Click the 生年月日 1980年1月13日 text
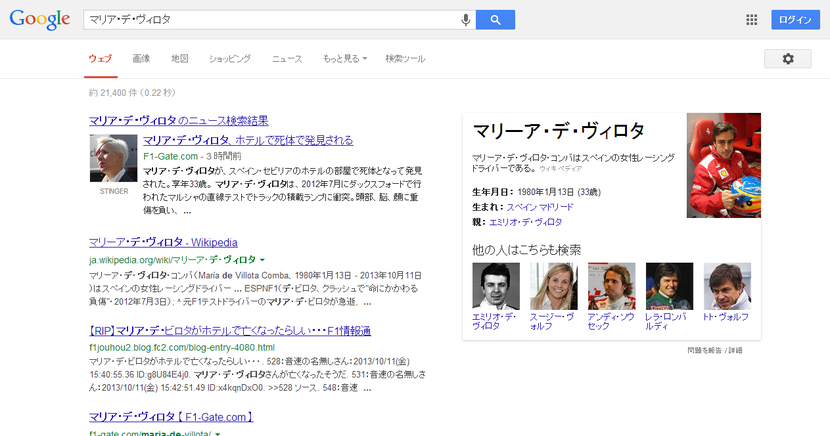This screenshot has width=830, height=436. [x=536, y=192]
